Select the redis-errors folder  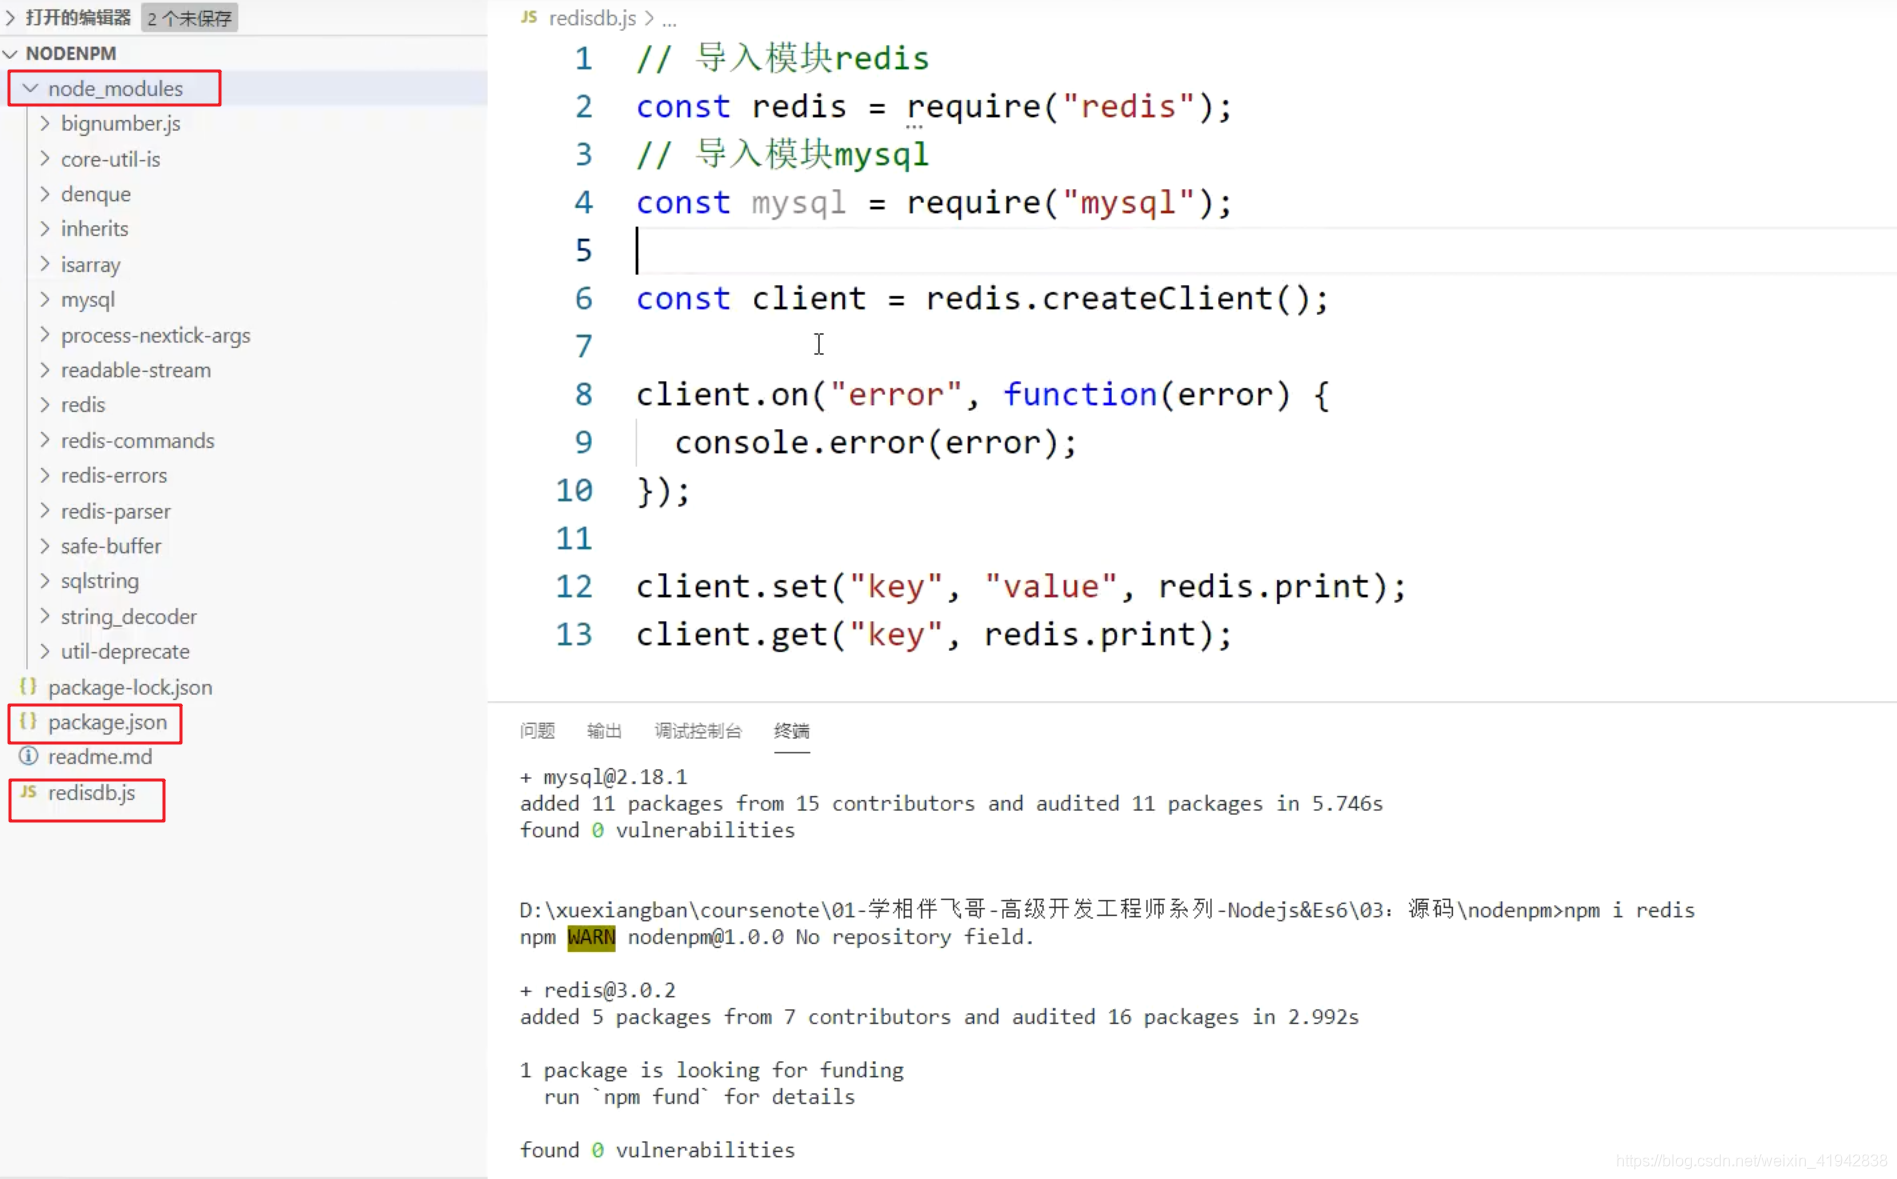click(x=113, y=475)
